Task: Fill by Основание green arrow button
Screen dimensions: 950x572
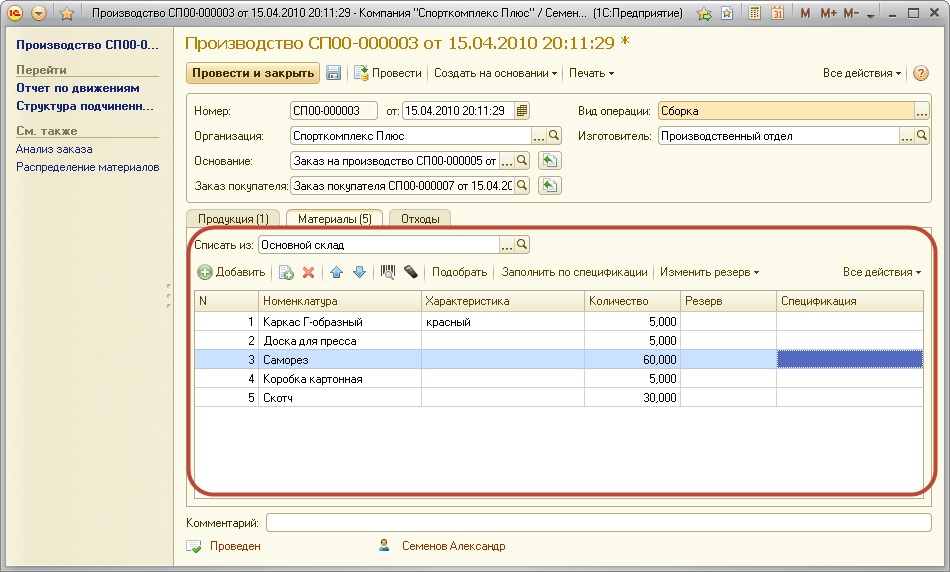Action: (x=550, y=161)
